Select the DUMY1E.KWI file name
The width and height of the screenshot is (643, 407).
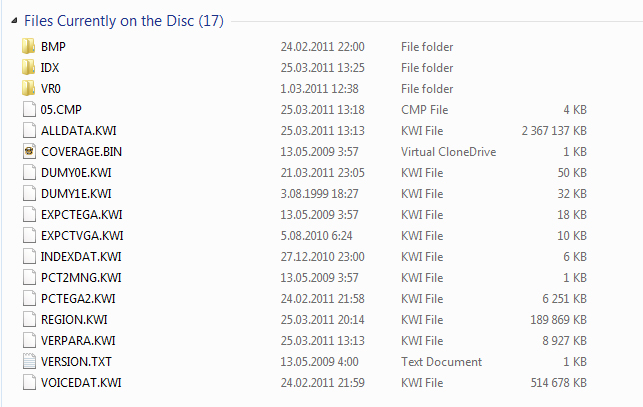[x=76, y=193]
